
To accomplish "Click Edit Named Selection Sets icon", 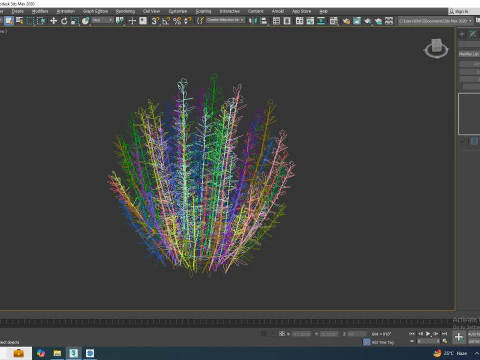I will pyautogui.click(x=200, y=21).
